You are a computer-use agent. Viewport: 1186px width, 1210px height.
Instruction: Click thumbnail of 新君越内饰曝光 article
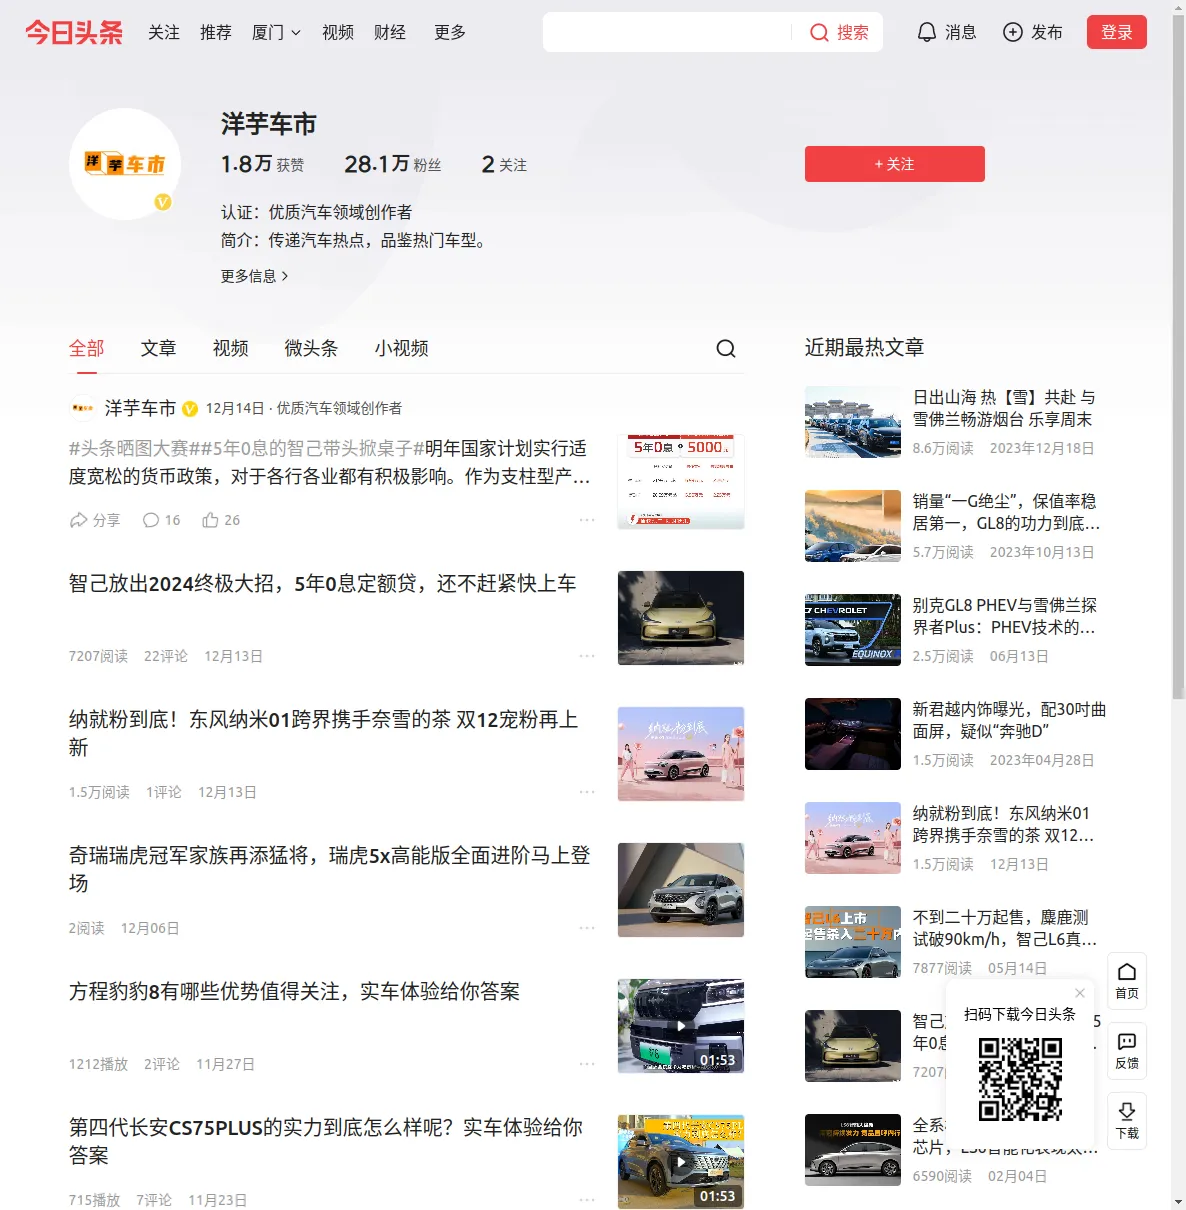tap(853, 734)
